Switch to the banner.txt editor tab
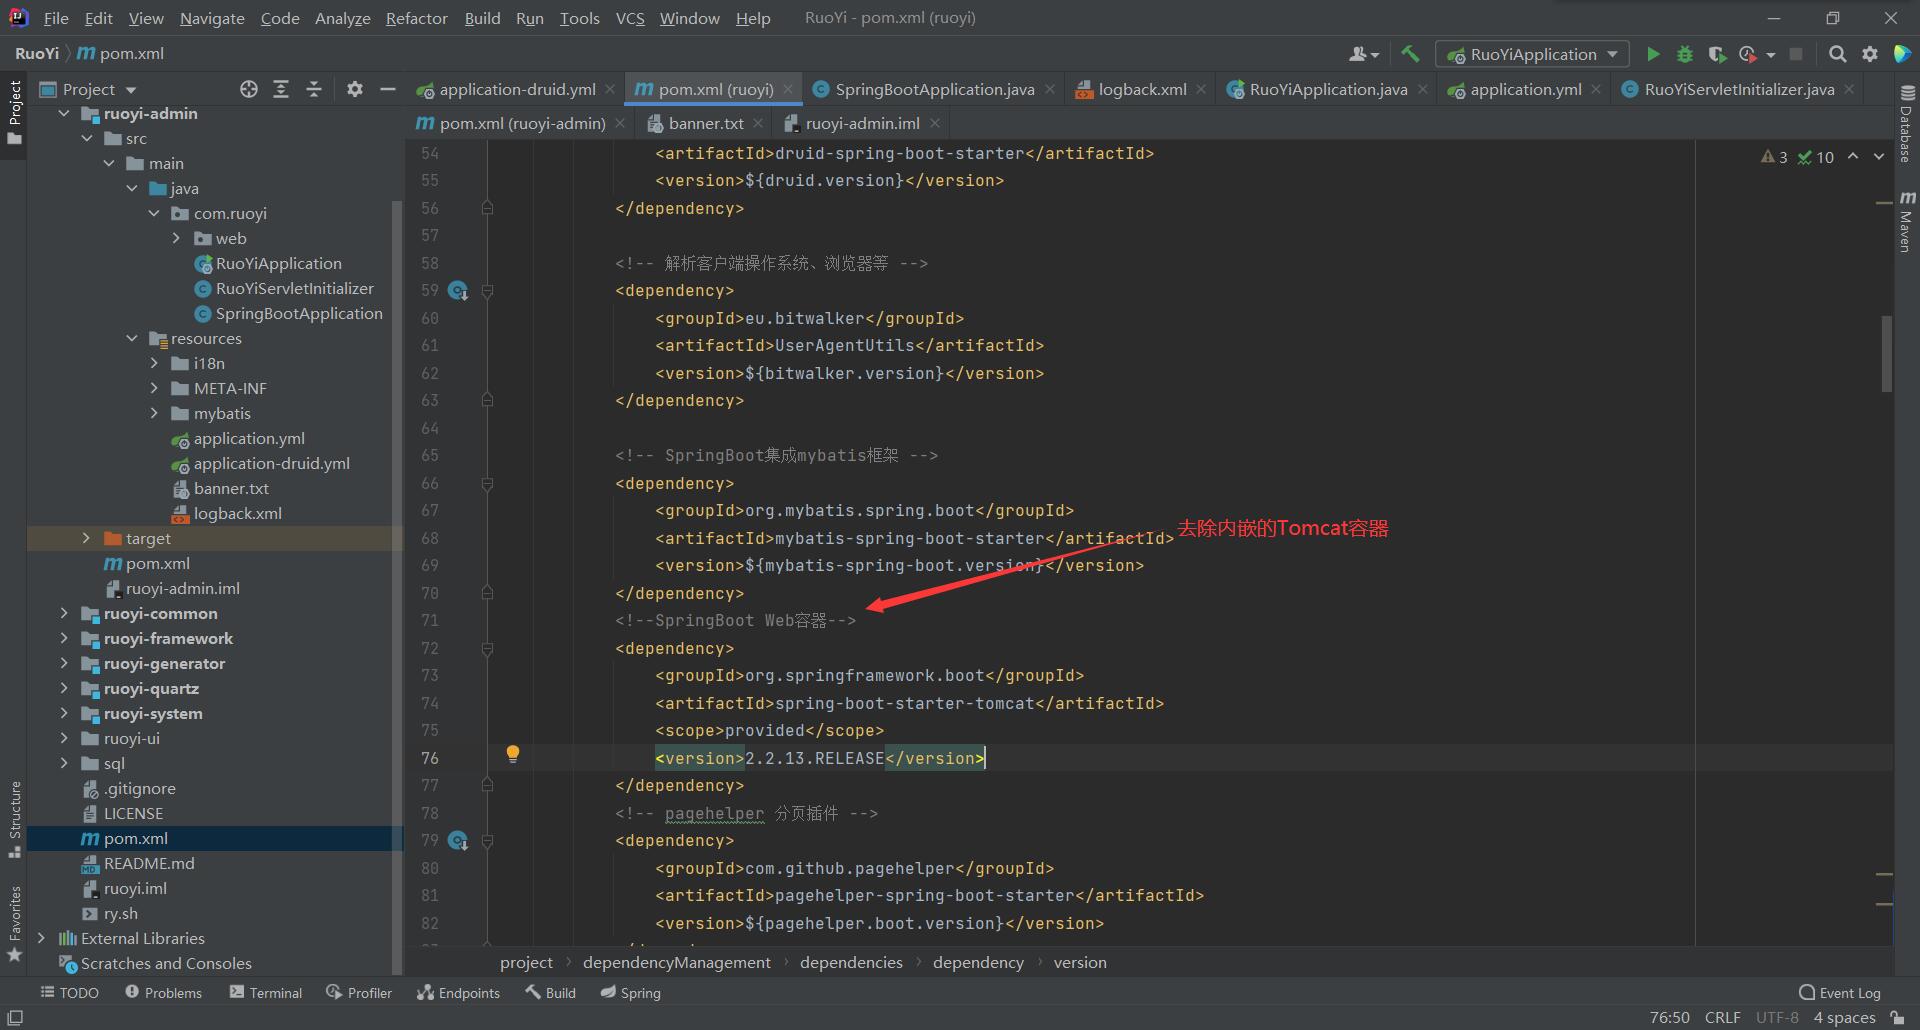1920x1030 pixels. point(706,123)
